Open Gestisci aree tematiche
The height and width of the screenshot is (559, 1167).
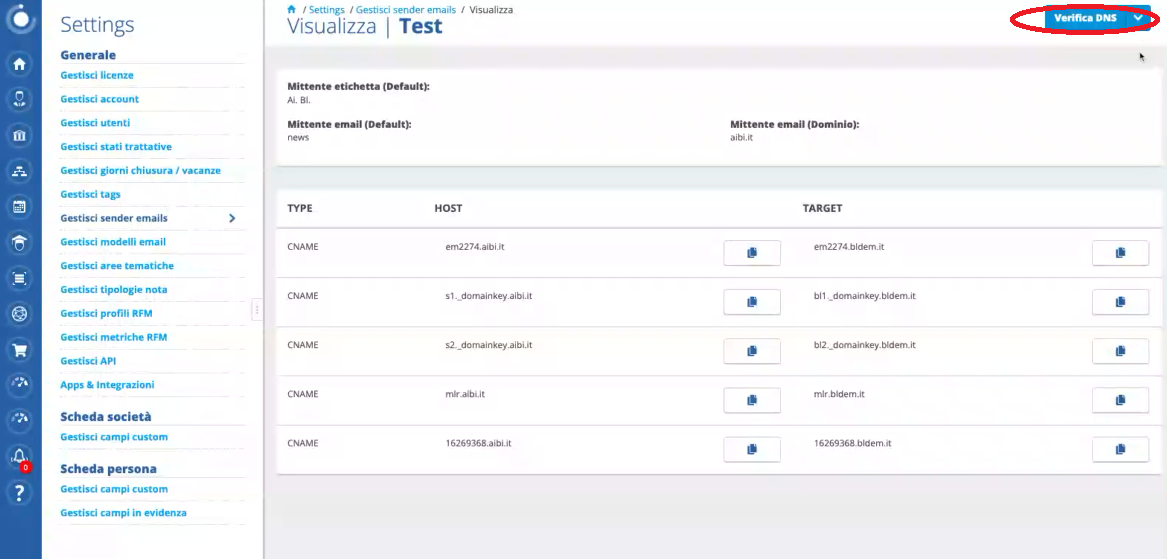[x=117, y=266]
